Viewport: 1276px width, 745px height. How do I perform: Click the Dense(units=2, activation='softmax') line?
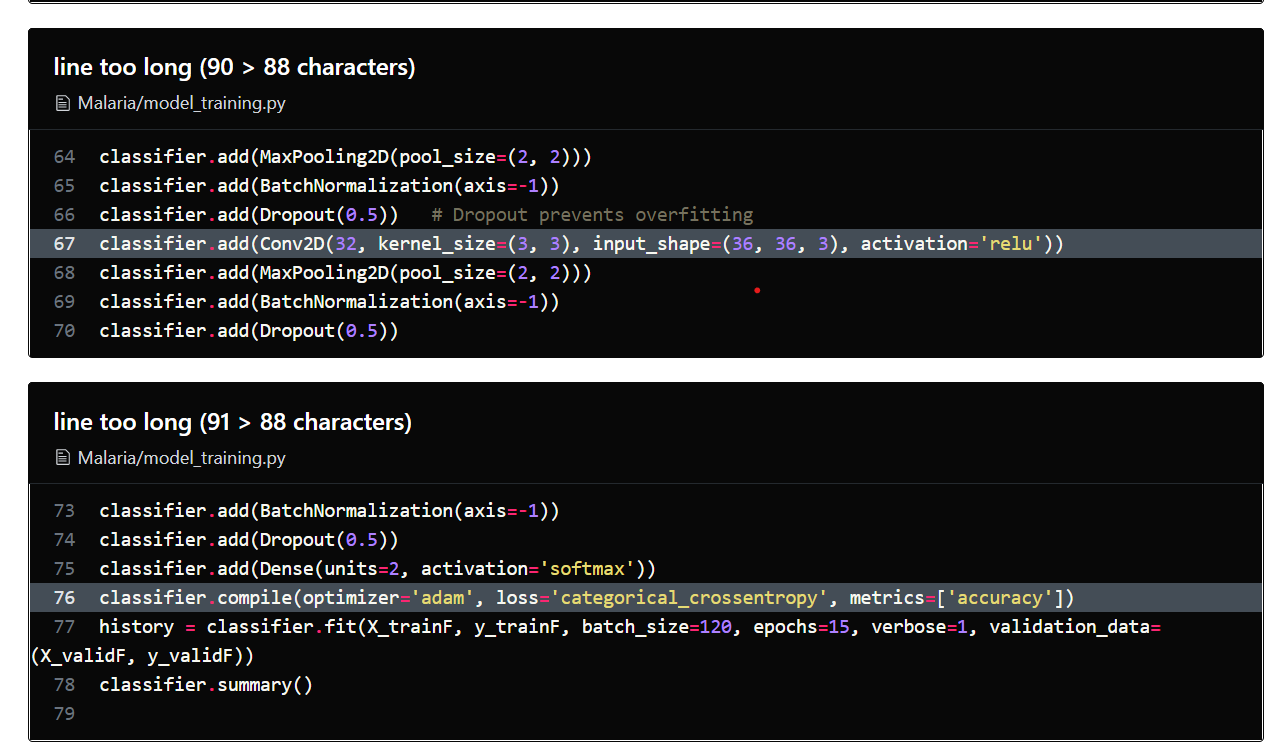coord(378,569)
